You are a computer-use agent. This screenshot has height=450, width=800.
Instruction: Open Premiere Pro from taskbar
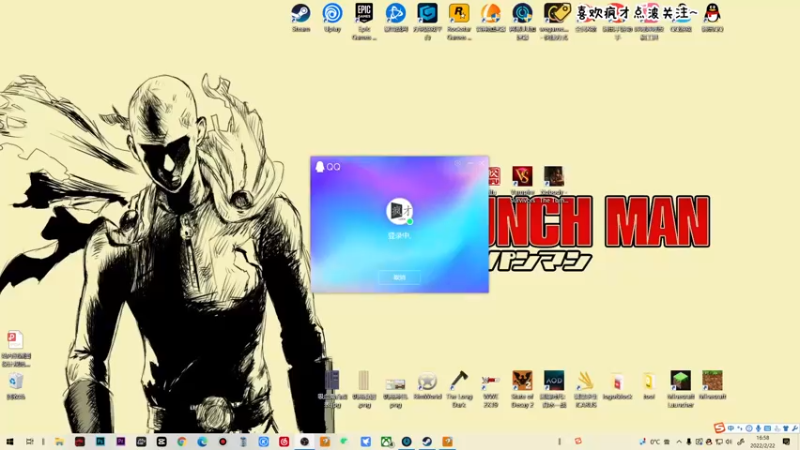120,442
